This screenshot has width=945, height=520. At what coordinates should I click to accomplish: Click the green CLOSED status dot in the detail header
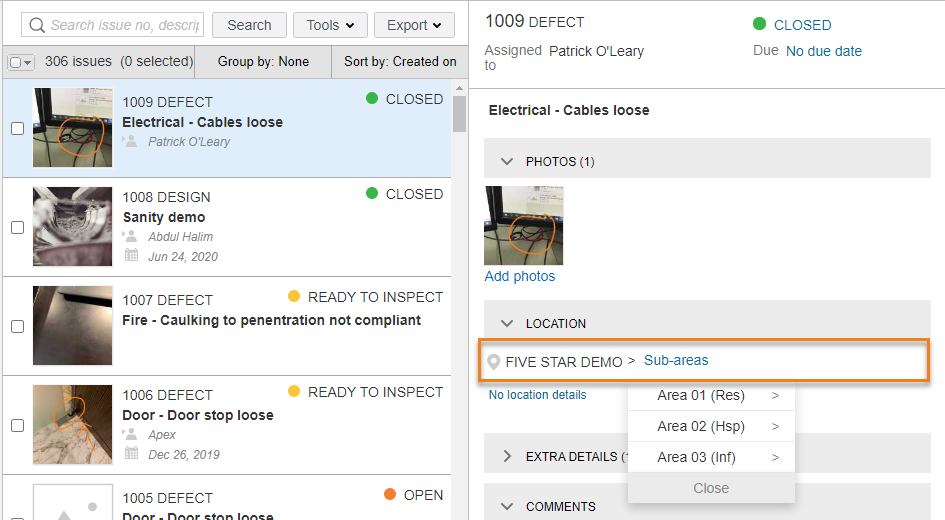pos(759,24)
